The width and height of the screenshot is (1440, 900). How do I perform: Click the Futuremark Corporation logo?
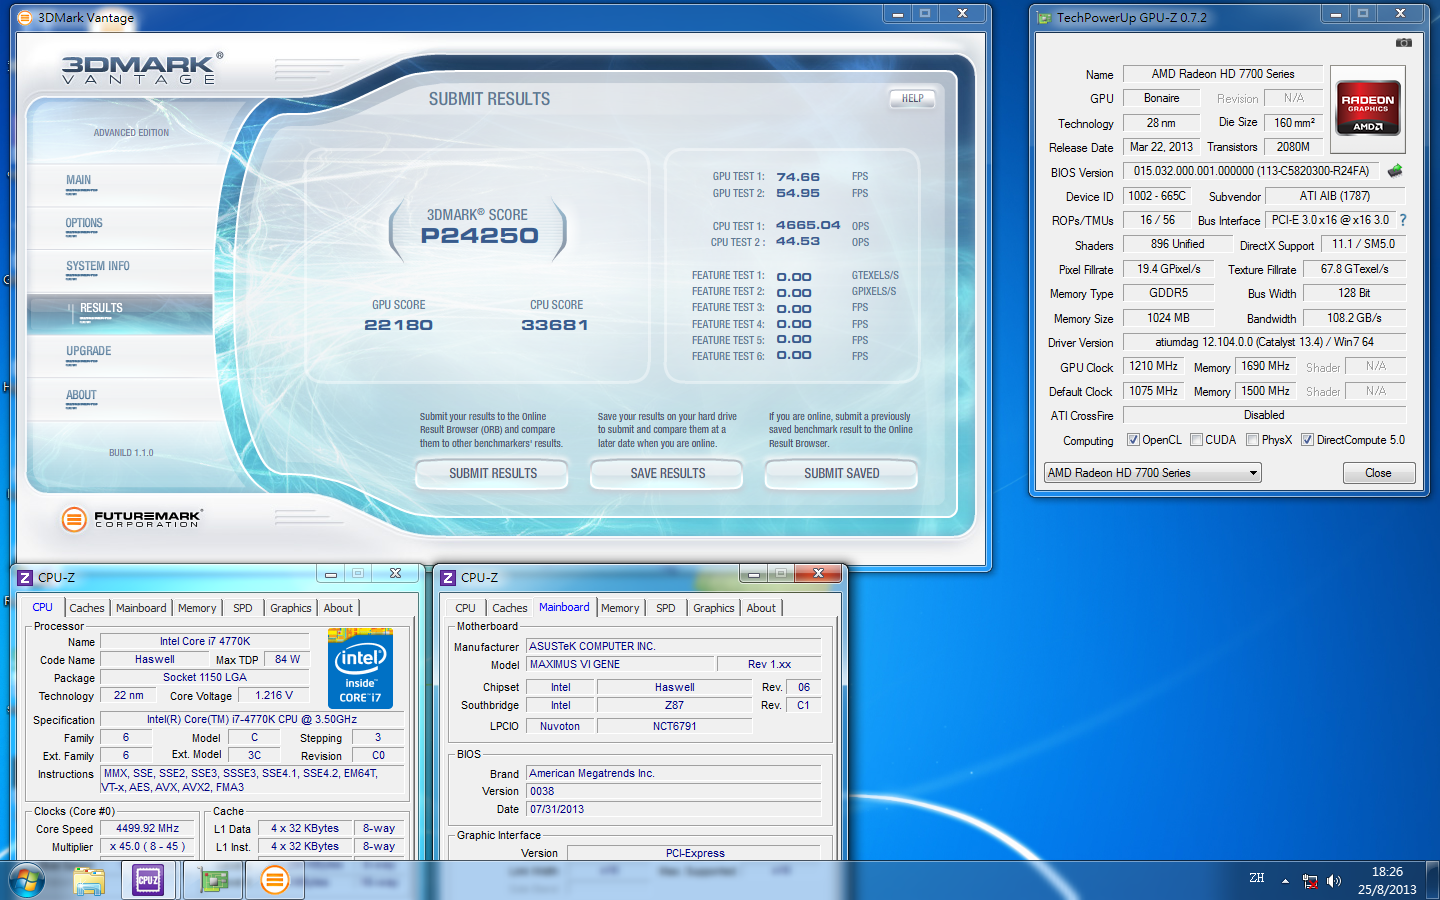131,518
